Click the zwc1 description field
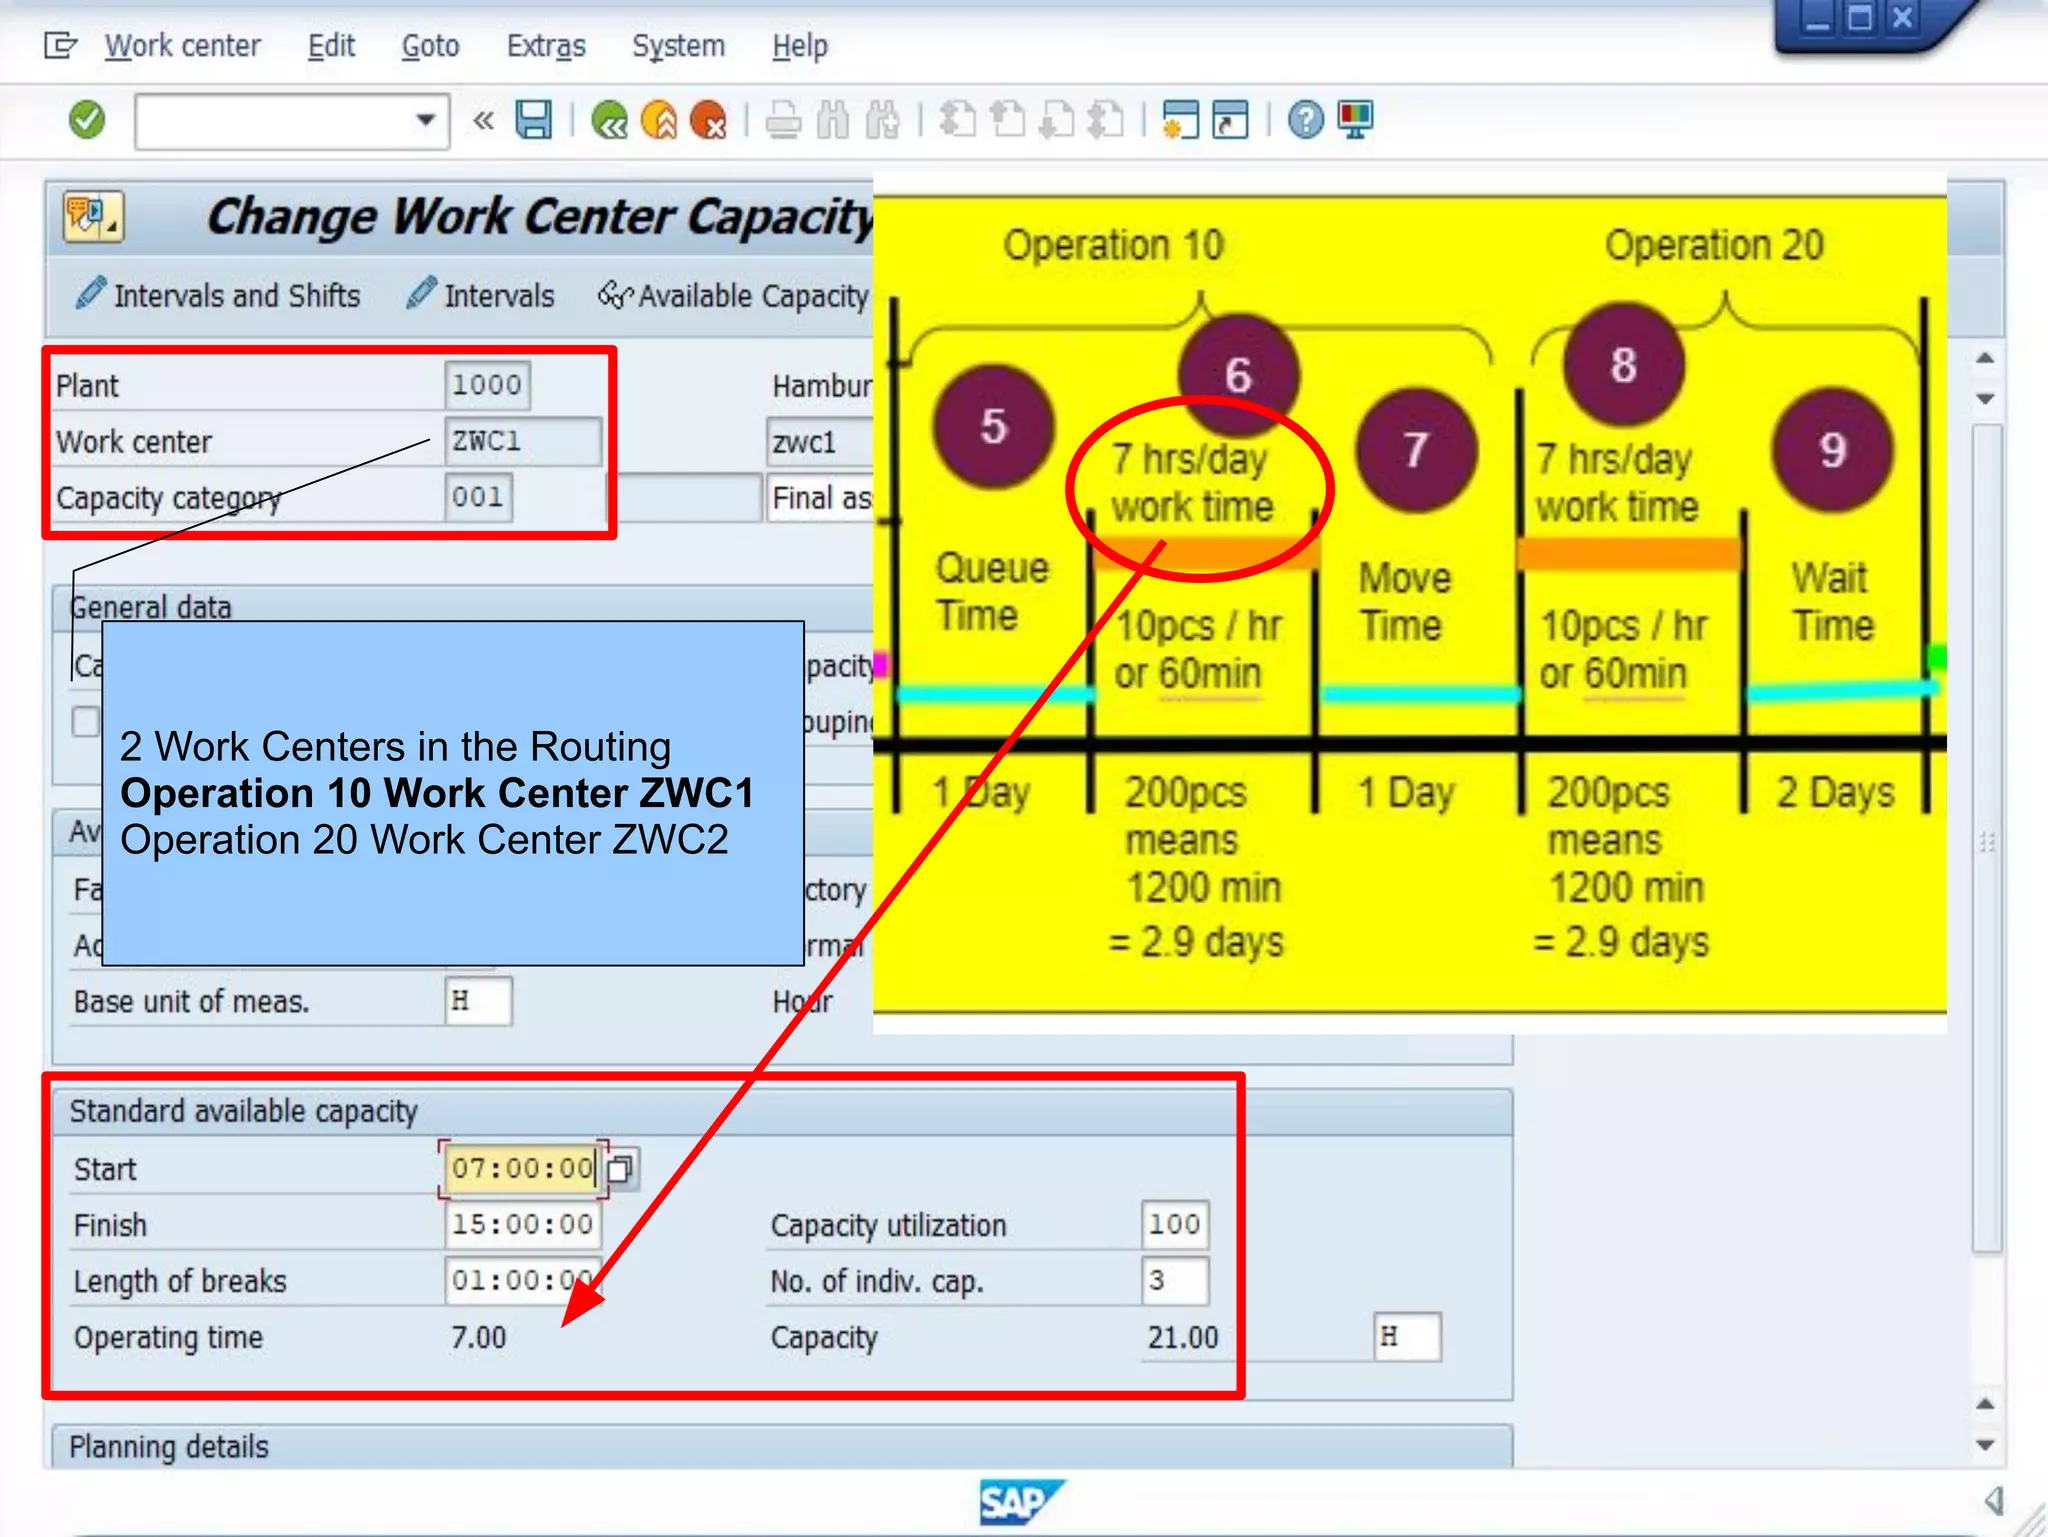Viewport: 2048px width, 1537px height. click(820, 441)
